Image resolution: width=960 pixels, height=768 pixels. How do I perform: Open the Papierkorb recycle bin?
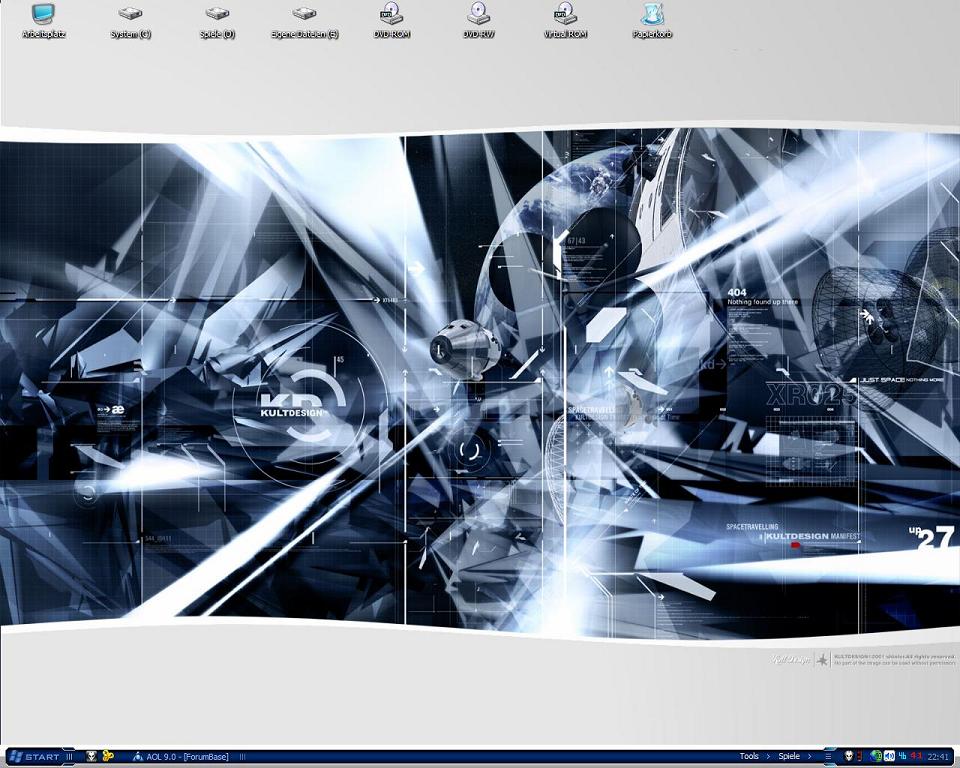coord(652,21)
